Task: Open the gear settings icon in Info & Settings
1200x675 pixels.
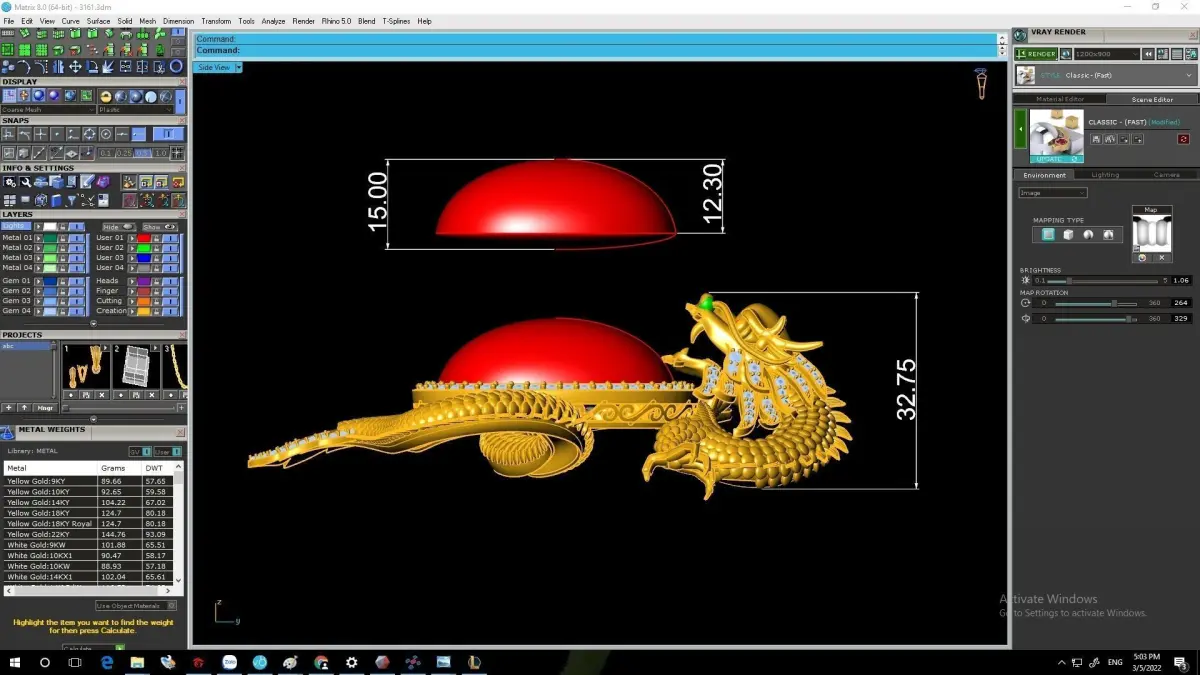Action: tap(9, 182)
